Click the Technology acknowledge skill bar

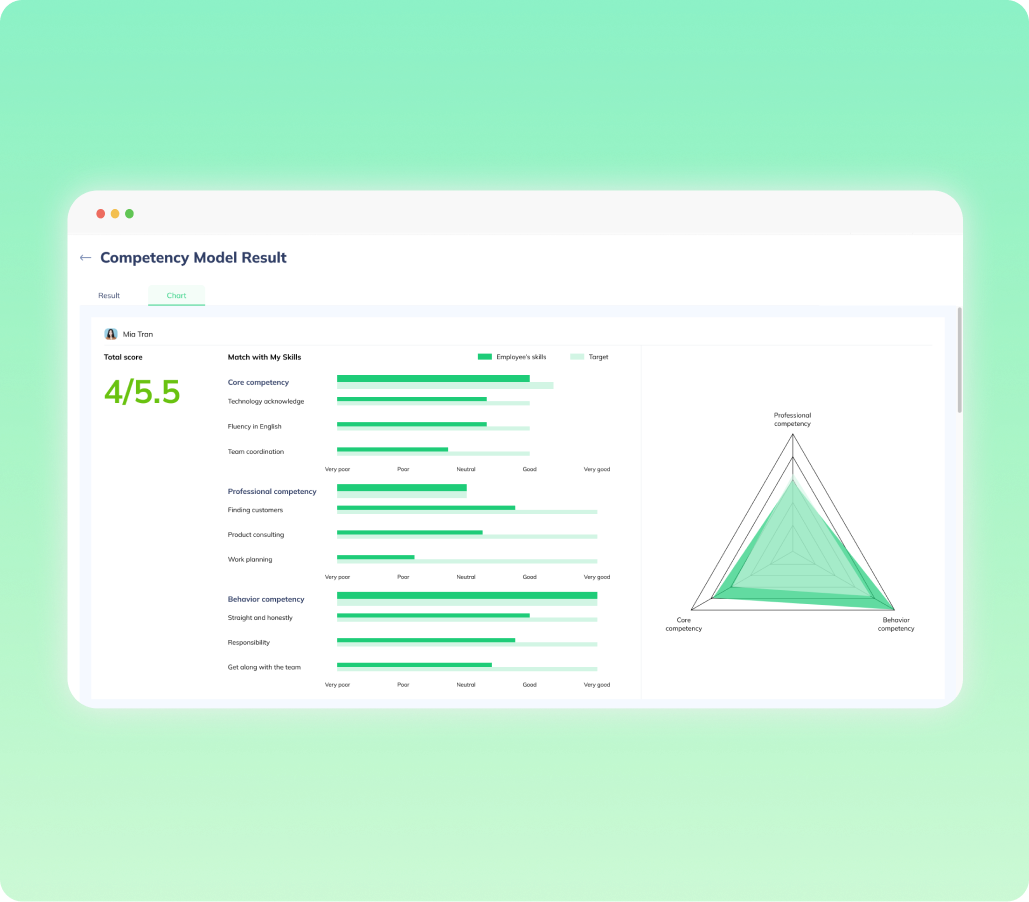(412, 400)
